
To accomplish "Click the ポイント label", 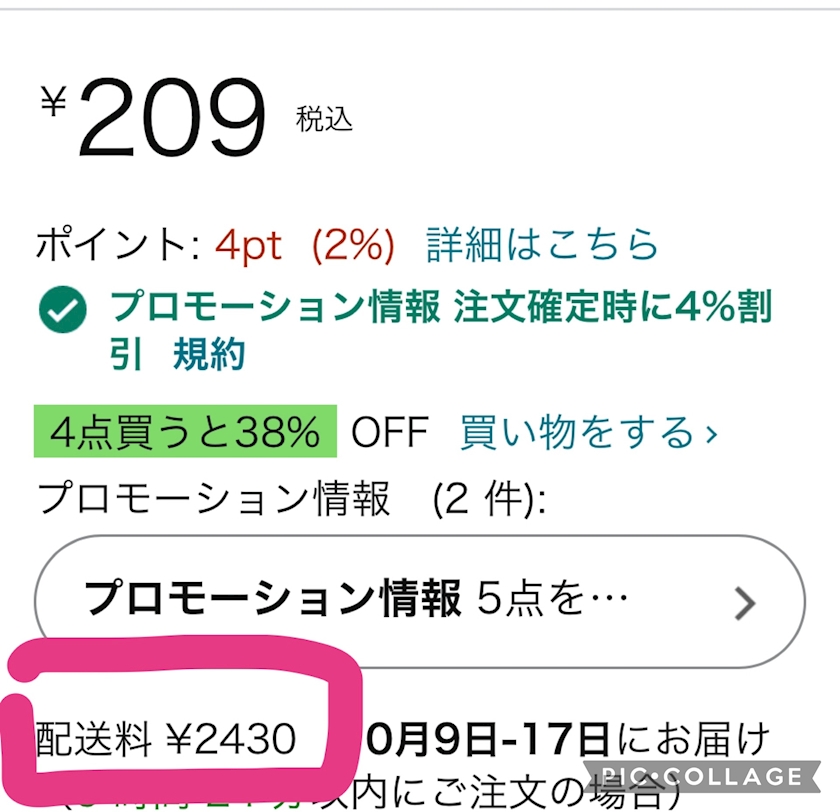I will (108, 245).
